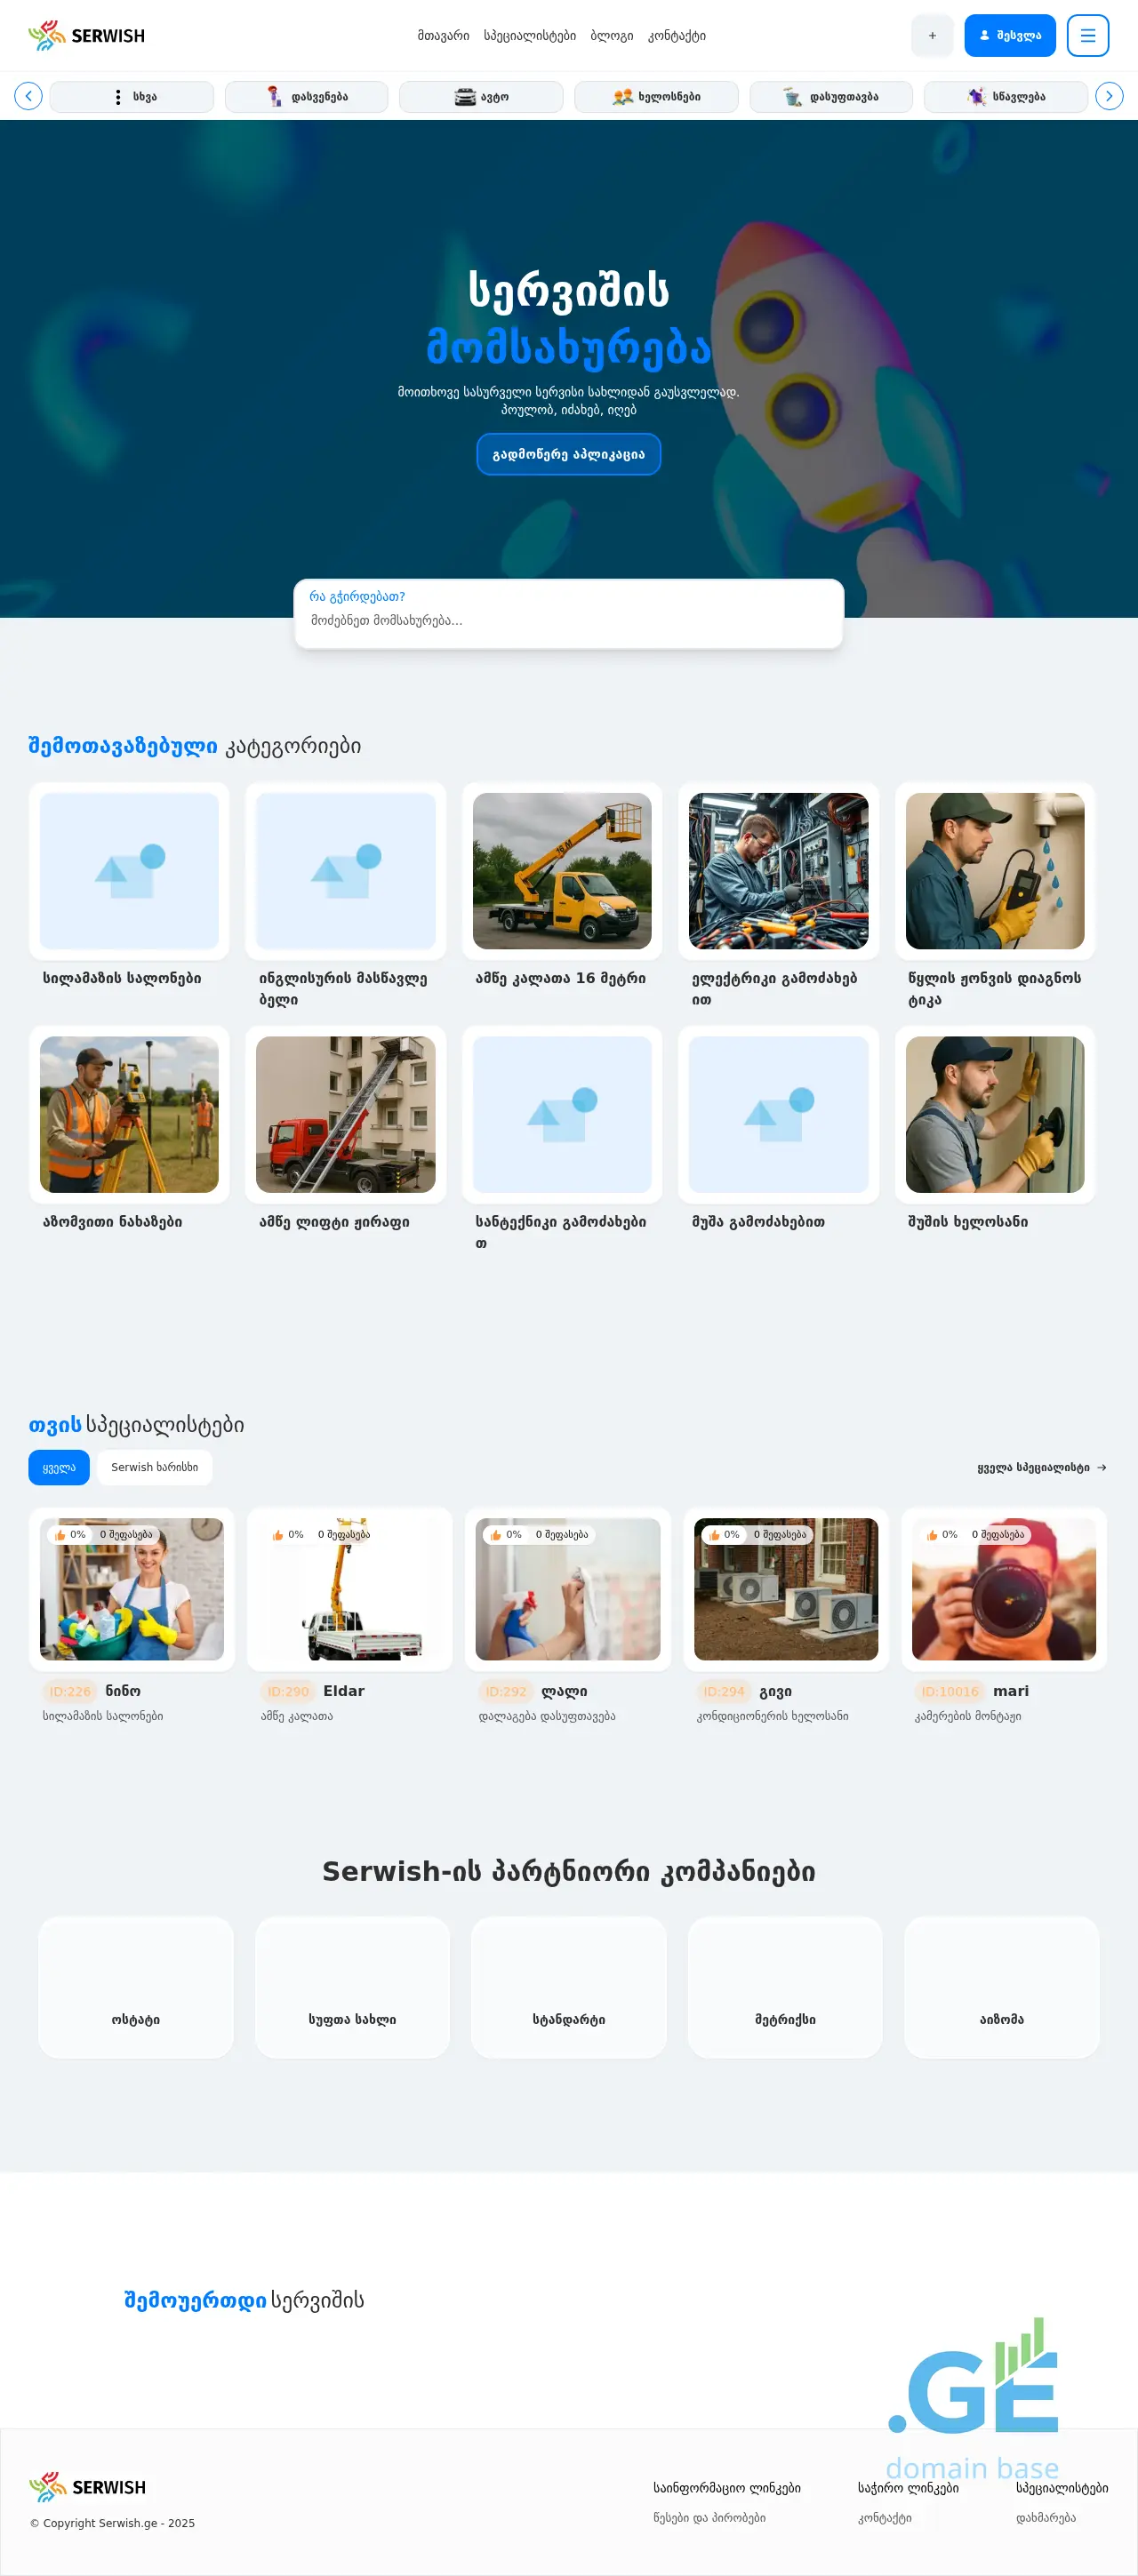Viewport: 1138px width, 2576px height.
Task: Select the 'ყველა' filter tab
Action: [x=59, y=1467]
